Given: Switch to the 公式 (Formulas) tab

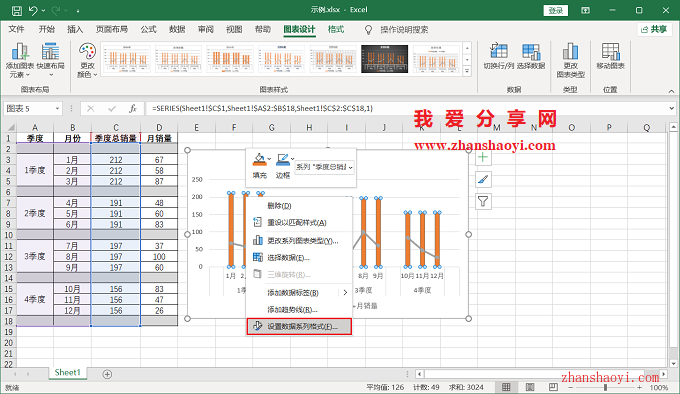Looking at the screenshot, I should [148, 29].
